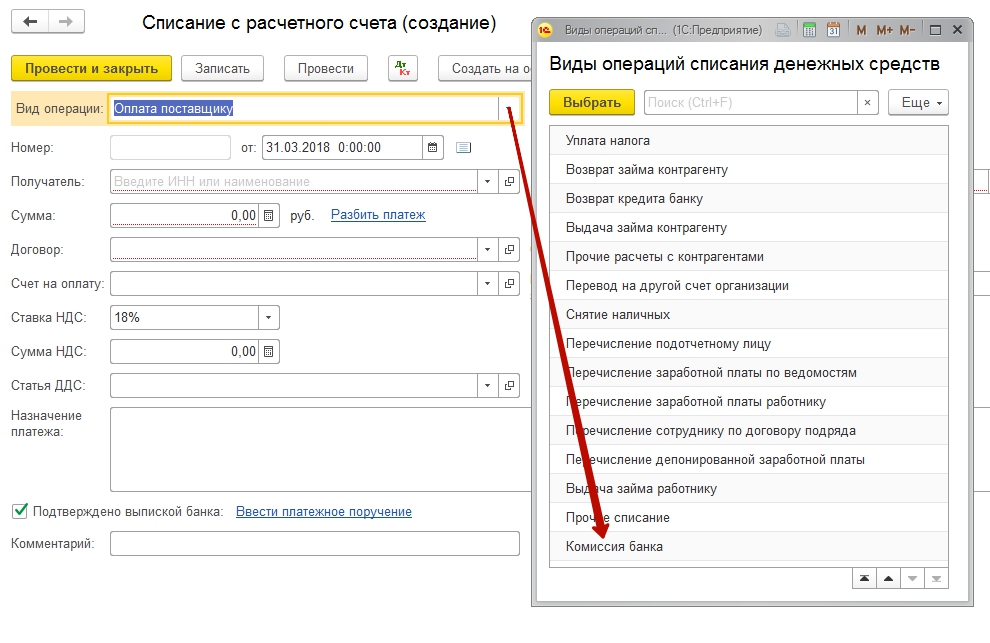Click the Назначение платежа text area

pos(321,449)
